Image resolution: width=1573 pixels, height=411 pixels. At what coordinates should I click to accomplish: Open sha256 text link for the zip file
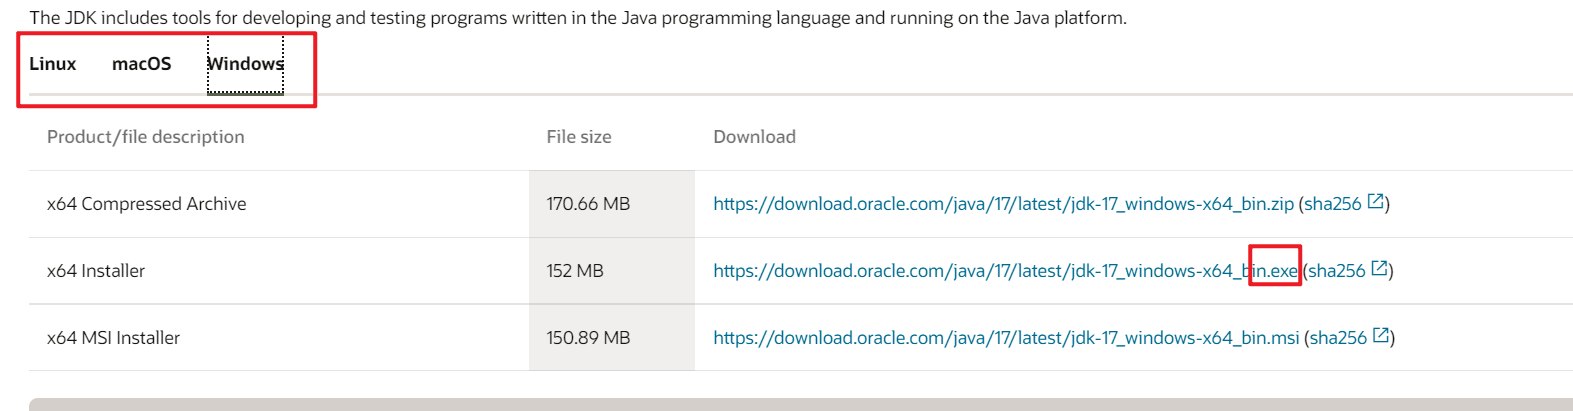point(1332,204)
